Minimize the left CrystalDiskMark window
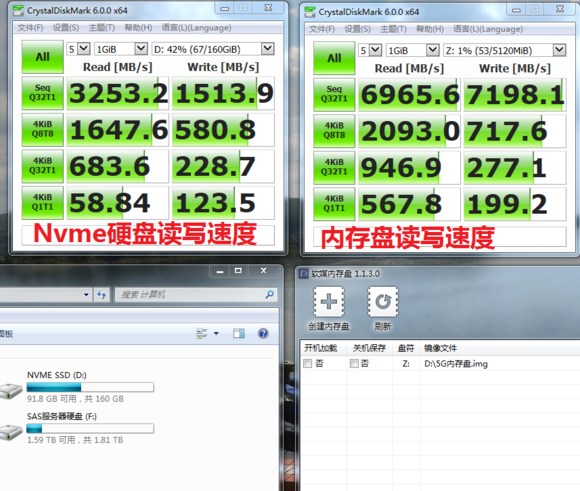The image size is (580, 491). [x=225, y=8]
